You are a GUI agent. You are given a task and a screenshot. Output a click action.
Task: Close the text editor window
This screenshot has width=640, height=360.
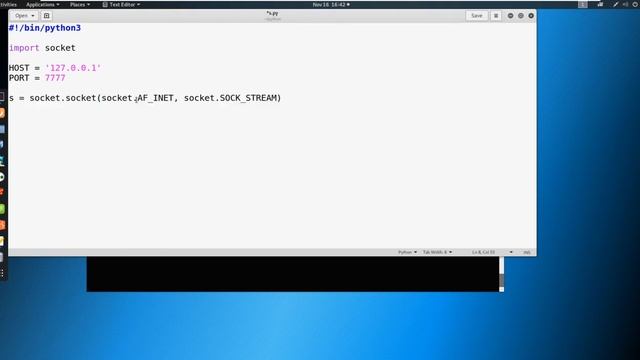tap(531, 16)
